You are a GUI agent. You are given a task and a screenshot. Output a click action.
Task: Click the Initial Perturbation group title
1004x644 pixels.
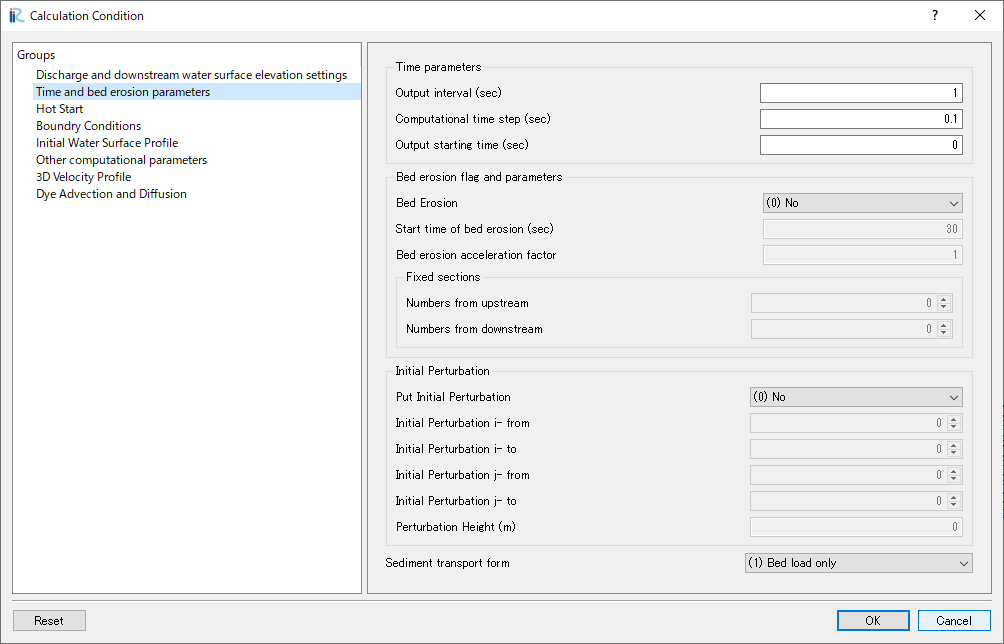(442, 371)
